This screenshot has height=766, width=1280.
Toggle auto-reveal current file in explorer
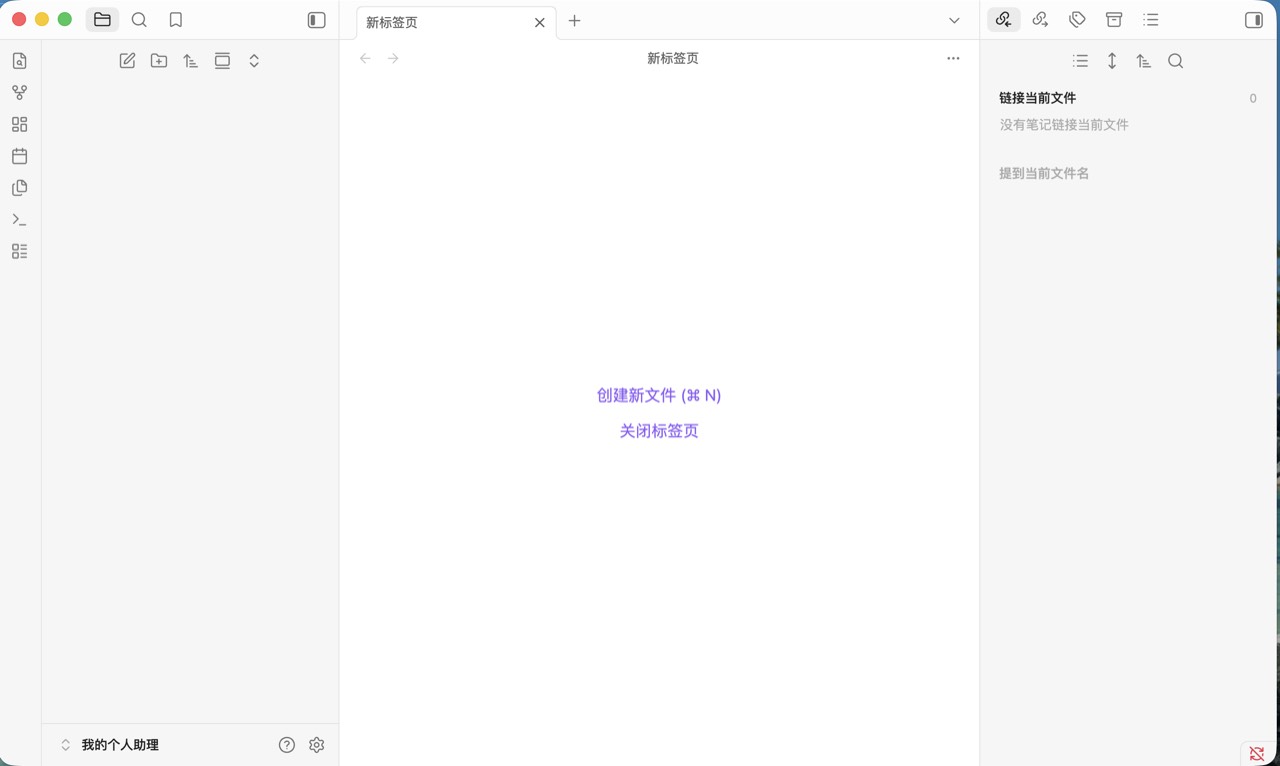pyautogui.click(x=222, y=61)
